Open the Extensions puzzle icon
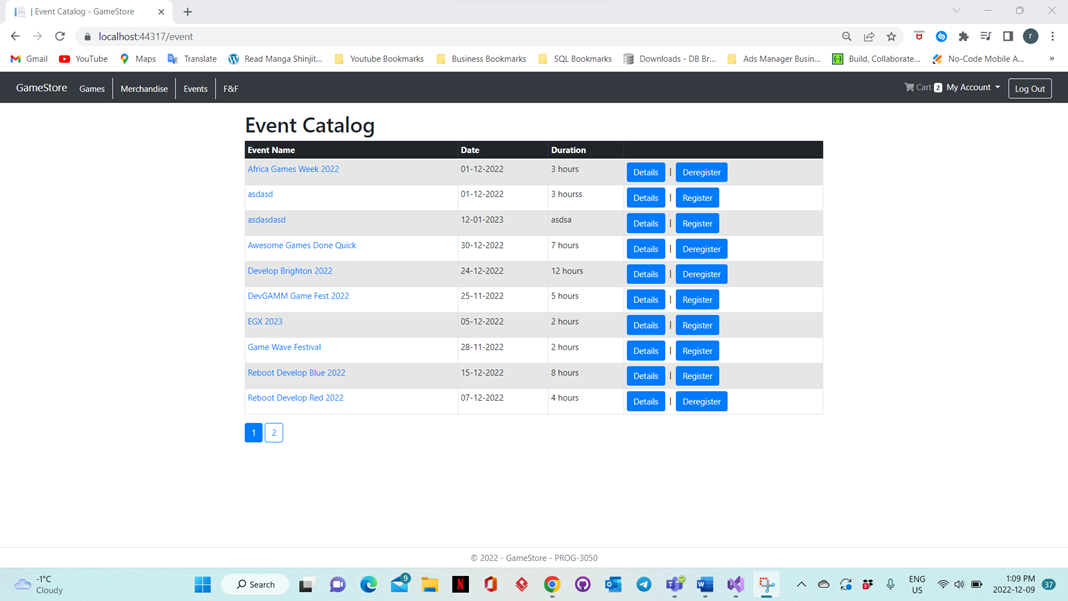This screenshot has width=1068, height=601. coord(962,36)
